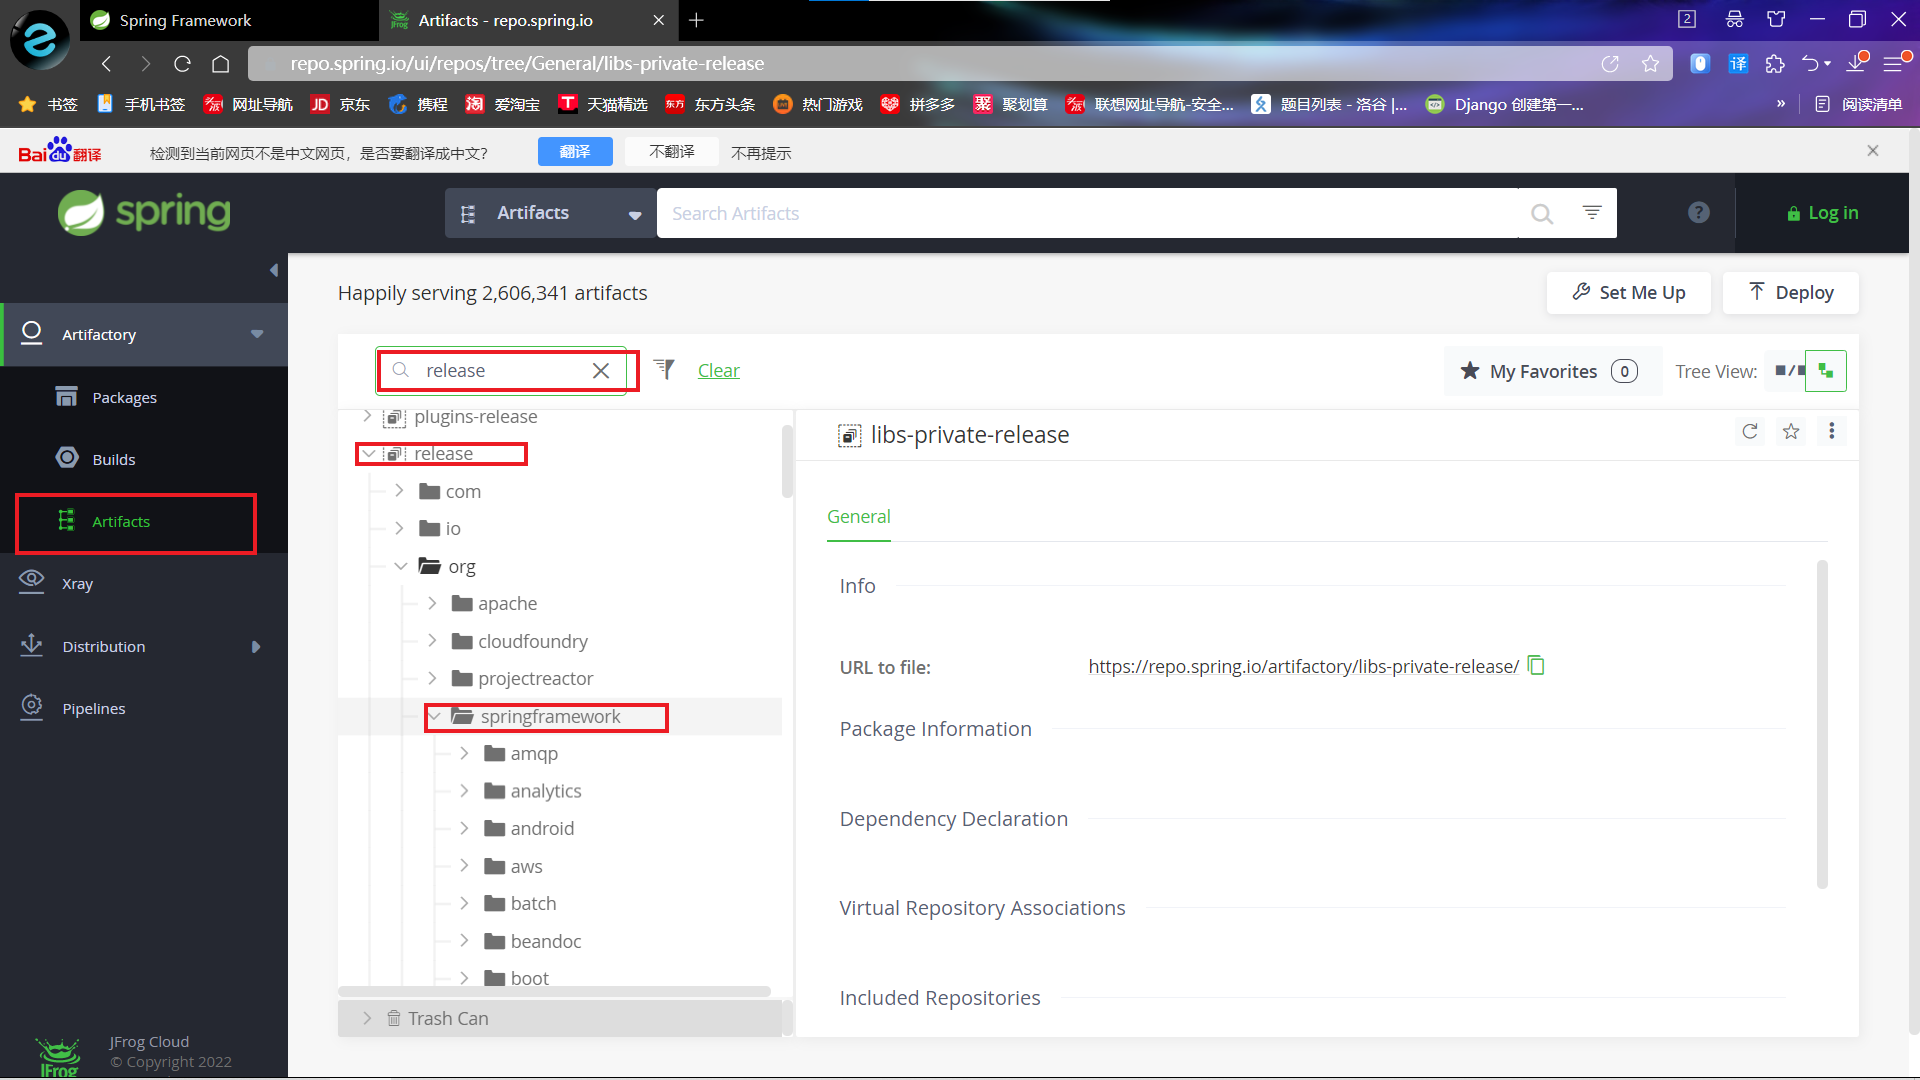Viewport: 1920px width, 1080px height.
Task: Reload the page with refresh icon
Action: pos(182,64)
